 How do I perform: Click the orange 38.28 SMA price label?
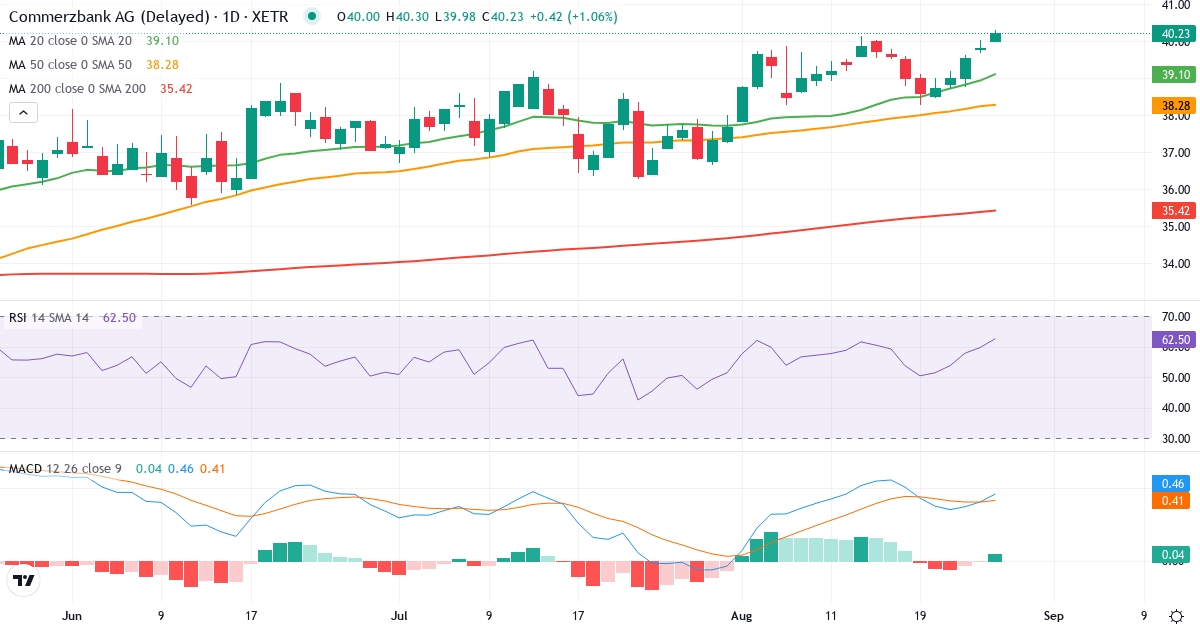click(1175, 105)
